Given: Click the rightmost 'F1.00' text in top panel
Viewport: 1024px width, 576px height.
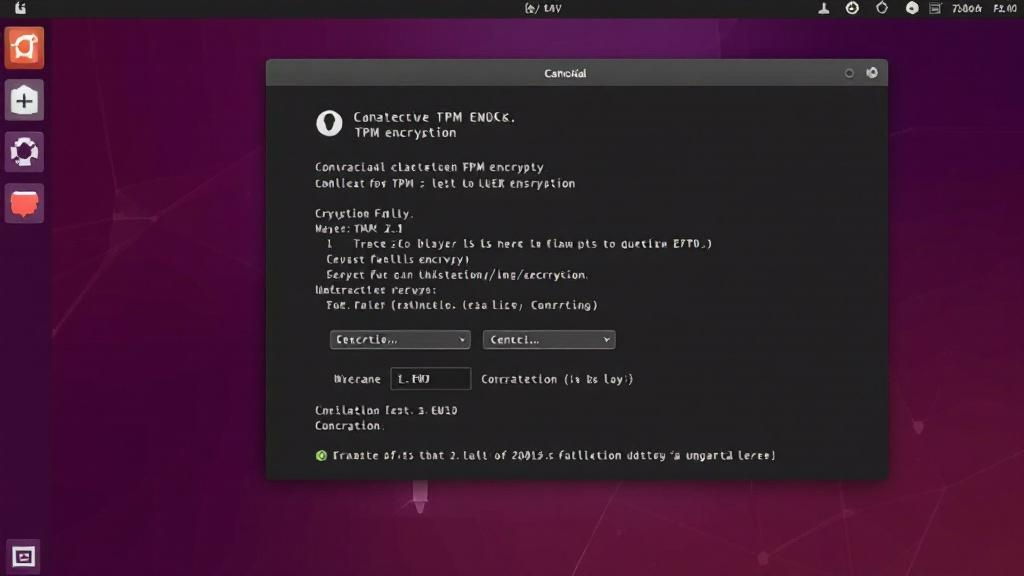Looking at the screenshot, I should tap(1004, 8).
